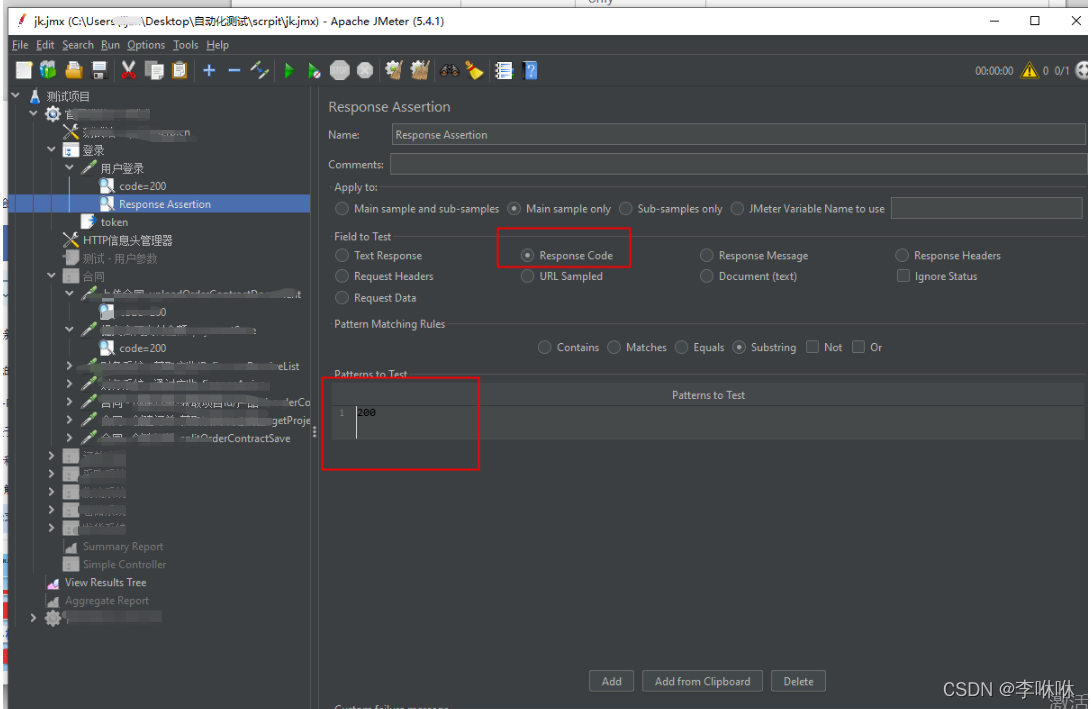This screenshot has height=709, width=1091.
Task: Stop the test with STOP icon
Action: (x=340, y=70)
